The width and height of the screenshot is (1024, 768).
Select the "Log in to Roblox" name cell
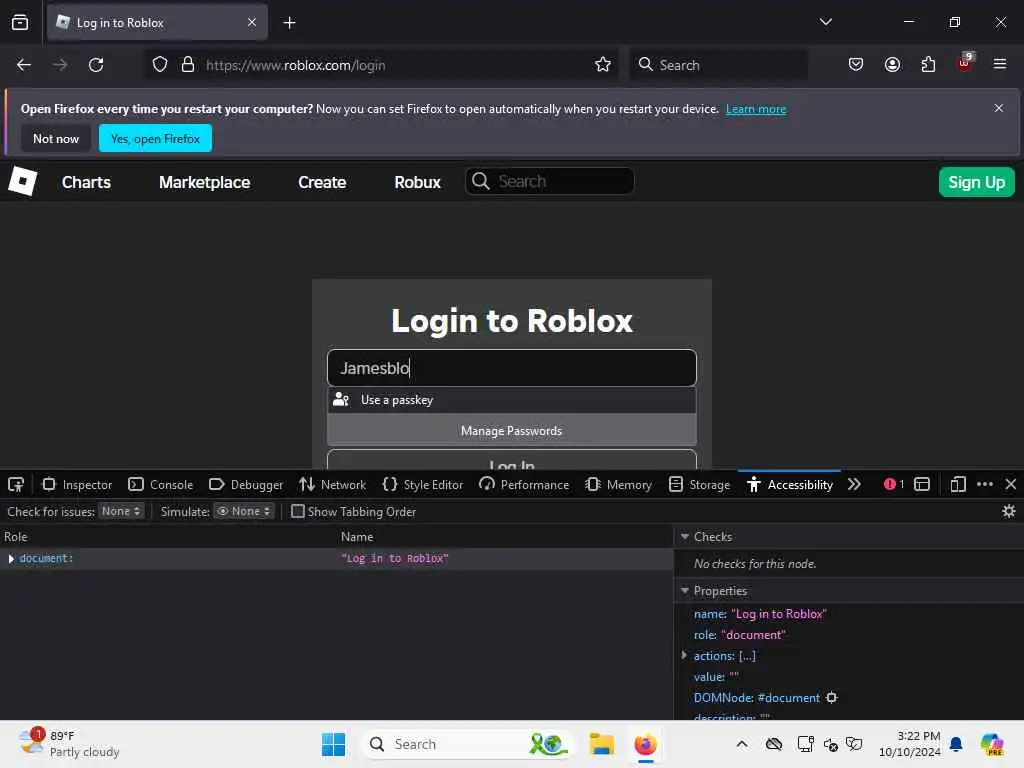(x=394, y=559)
